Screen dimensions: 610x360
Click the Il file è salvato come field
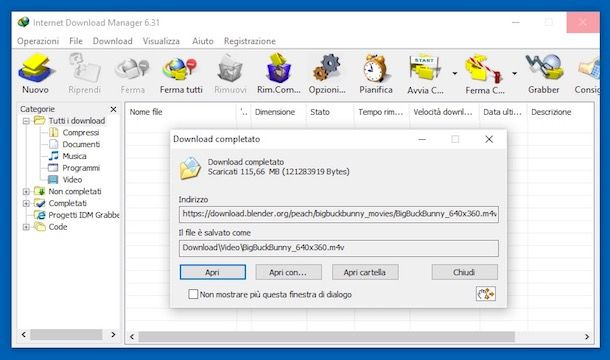(338, 248)
